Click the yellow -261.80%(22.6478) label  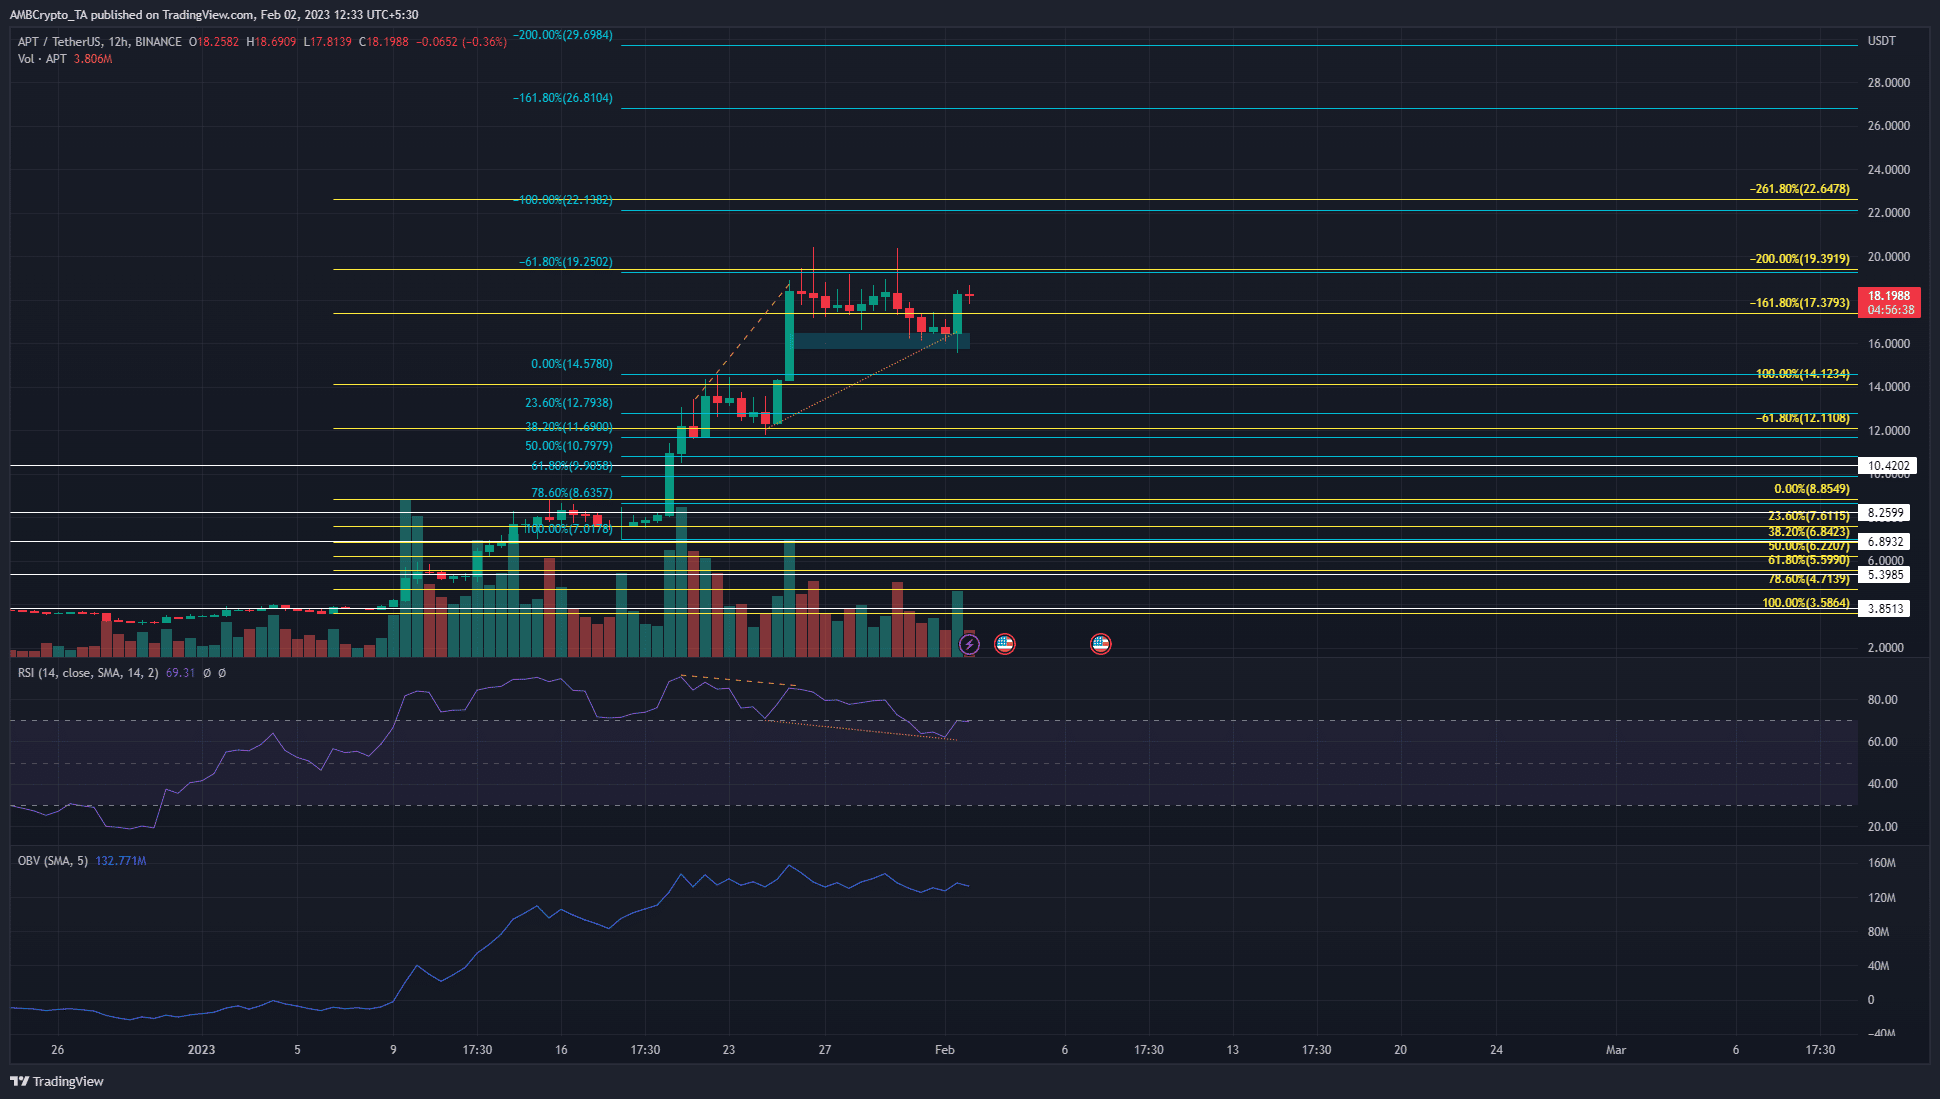click(x=1800, y=189)
